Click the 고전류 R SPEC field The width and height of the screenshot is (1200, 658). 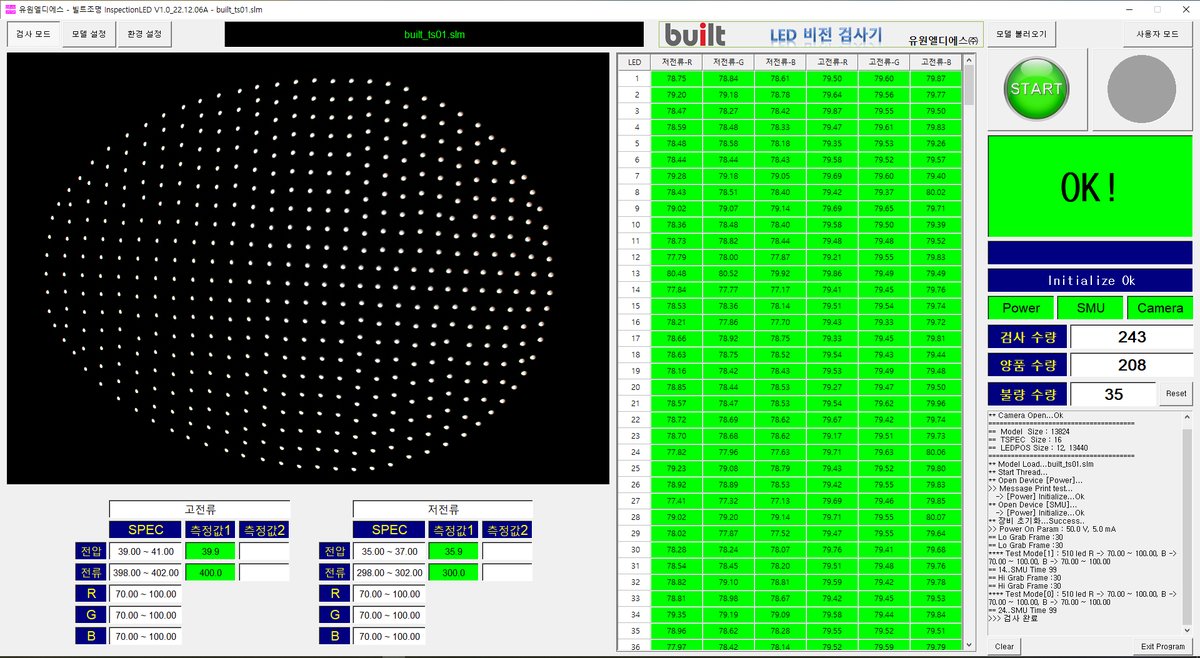pos(145,594)
